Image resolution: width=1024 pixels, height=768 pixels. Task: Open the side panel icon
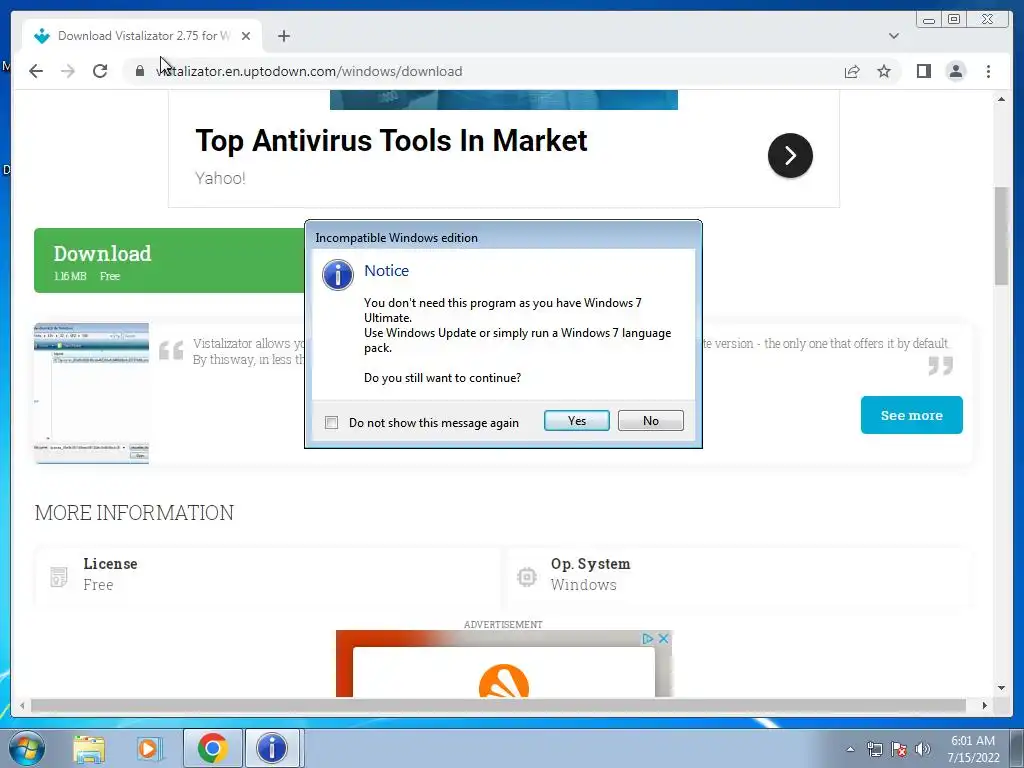click(x=923, y=71)
